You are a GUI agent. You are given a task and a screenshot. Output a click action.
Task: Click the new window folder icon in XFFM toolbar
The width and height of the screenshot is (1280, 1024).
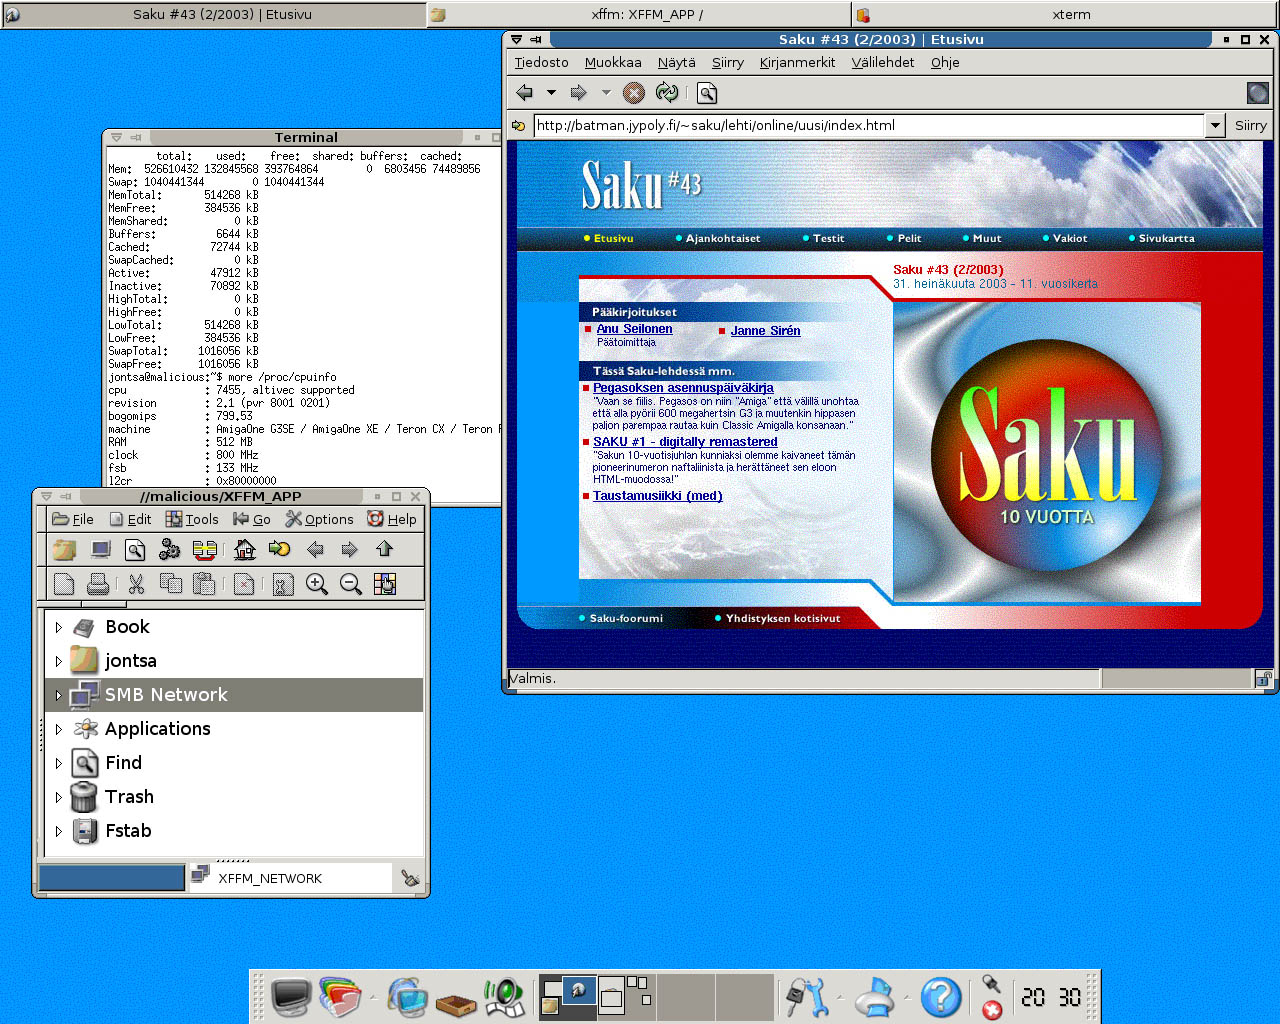pos(65,549)
